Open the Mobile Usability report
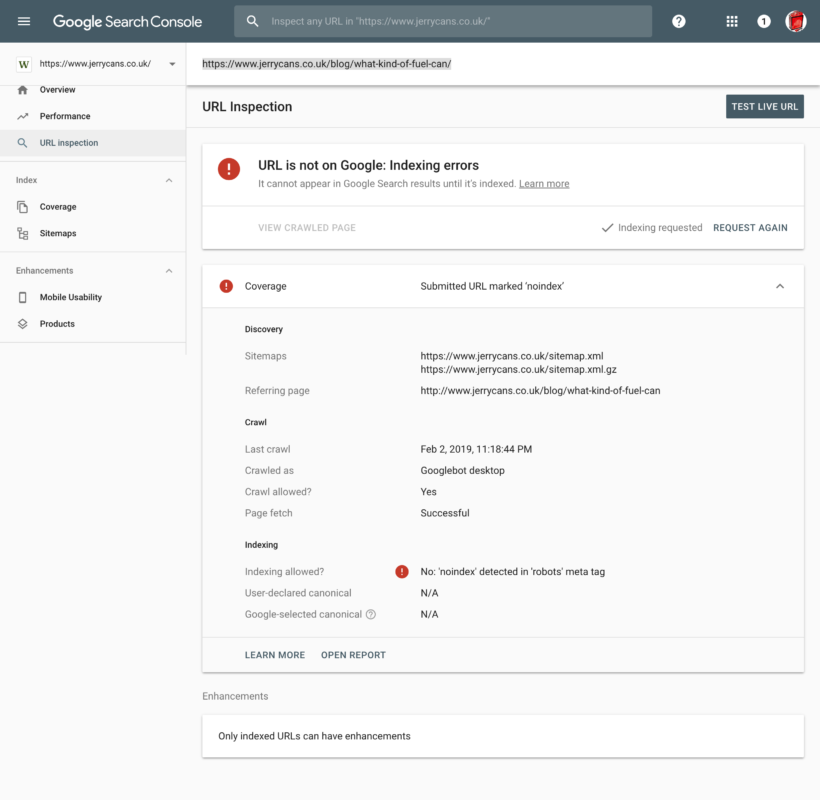Image resolution: width=820 pixels, height=800 pixels. point(70,297)
